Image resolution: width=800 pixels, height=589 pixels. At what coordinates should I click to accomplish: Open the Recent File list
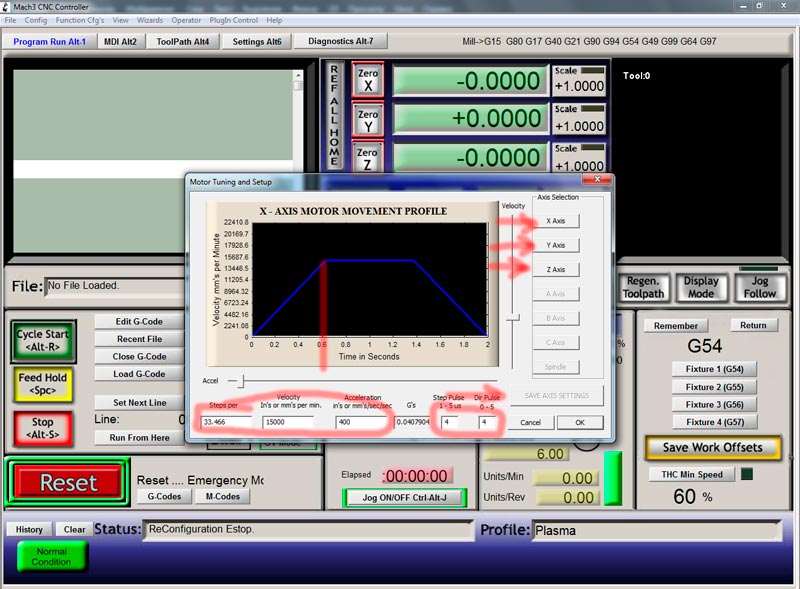[x=139, y=339]
